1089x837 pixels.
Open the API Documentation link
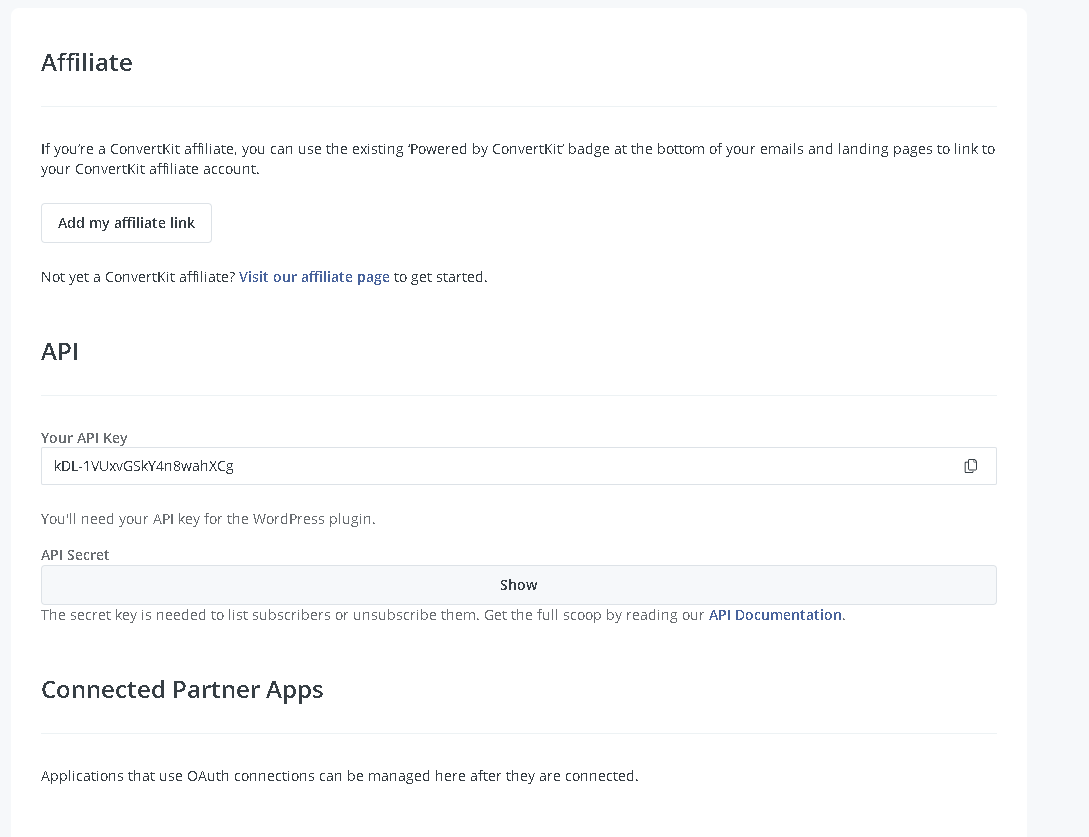point(775,615)
